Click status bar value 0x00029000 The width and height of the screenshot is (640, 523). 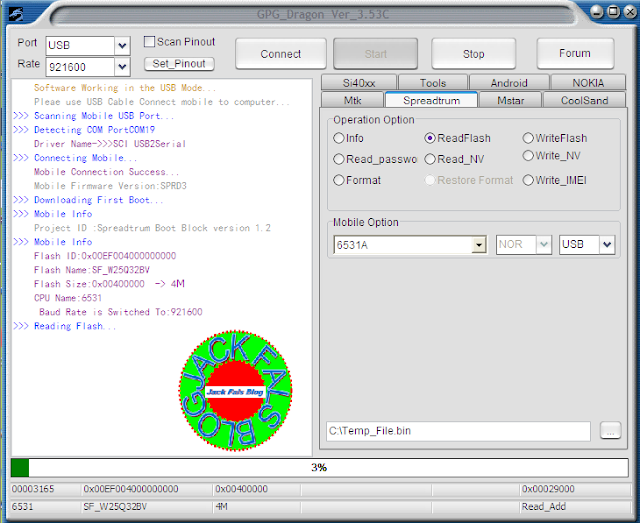(x=548, y=489)
